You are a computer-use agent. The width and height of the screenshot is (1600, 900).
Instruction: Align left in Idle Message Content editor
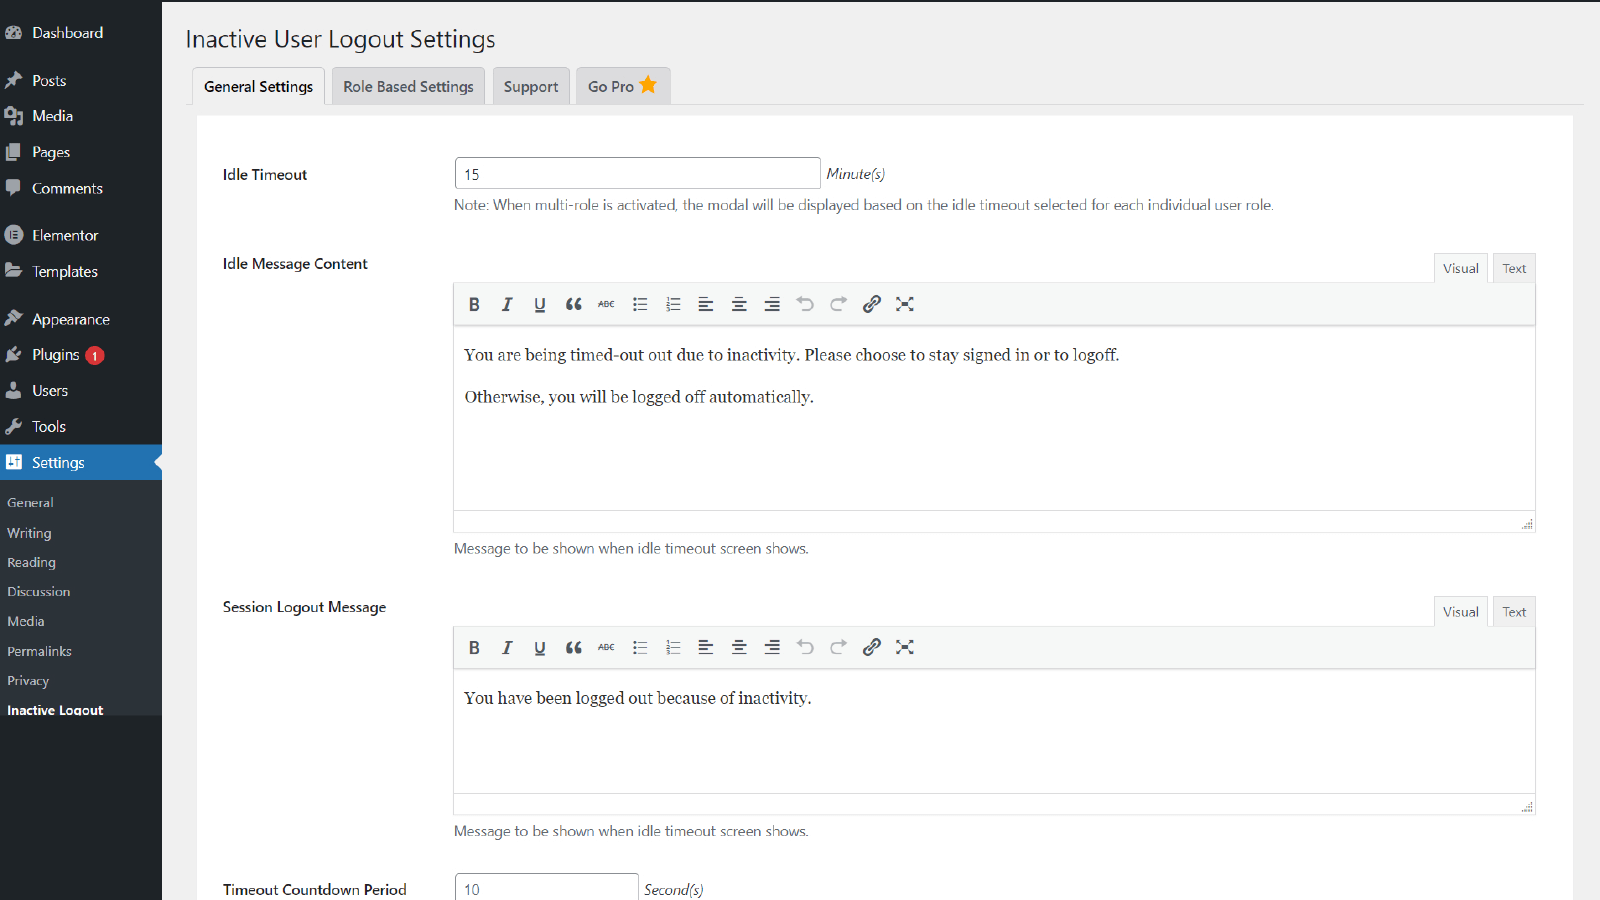[x=706, y=304]
